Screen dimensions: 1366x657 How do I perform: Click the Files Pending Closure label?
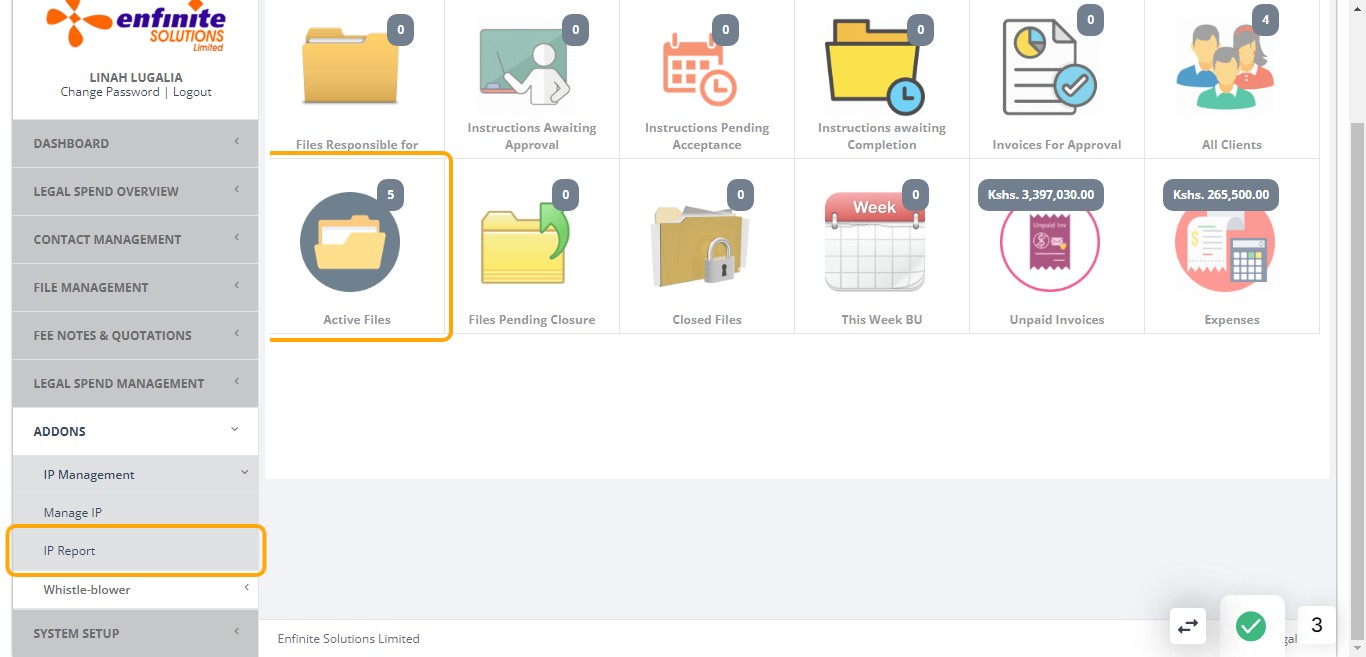(x=532, y=320)
